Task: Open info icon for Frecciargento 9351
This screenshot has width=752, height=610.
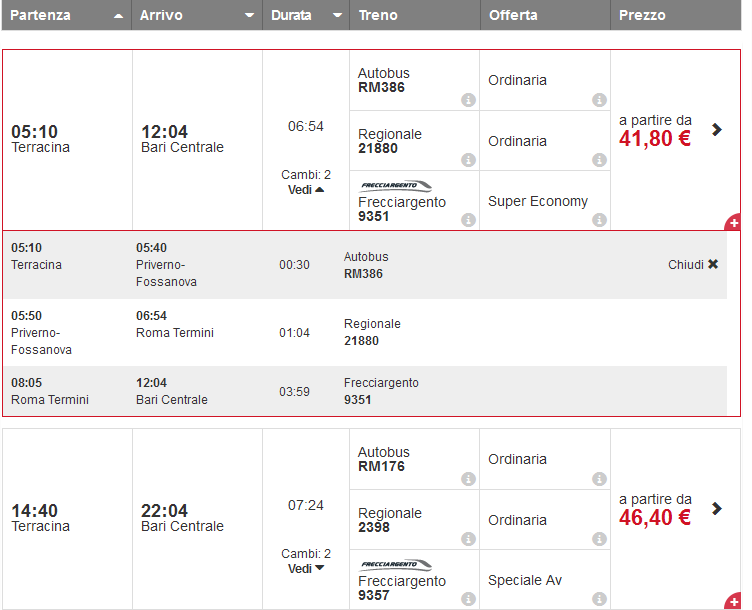Action: pyautogui.click(x=467, y=220)
